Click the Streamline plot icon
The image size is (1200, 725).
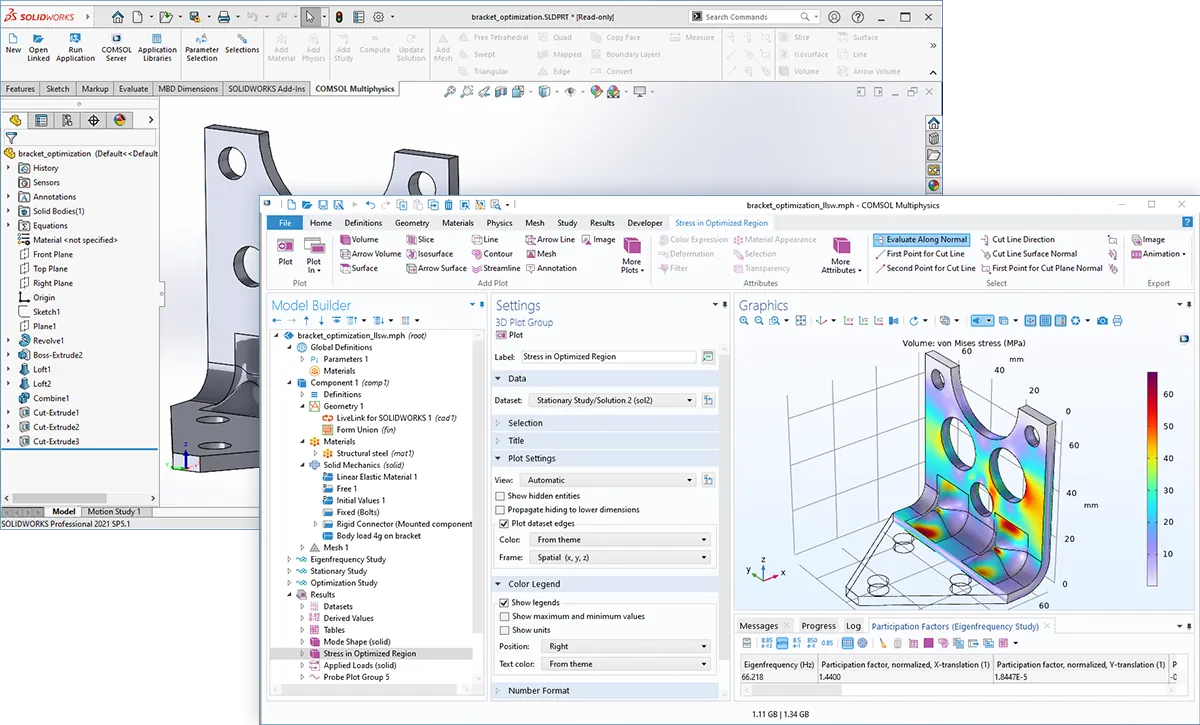tap(495, 268)
